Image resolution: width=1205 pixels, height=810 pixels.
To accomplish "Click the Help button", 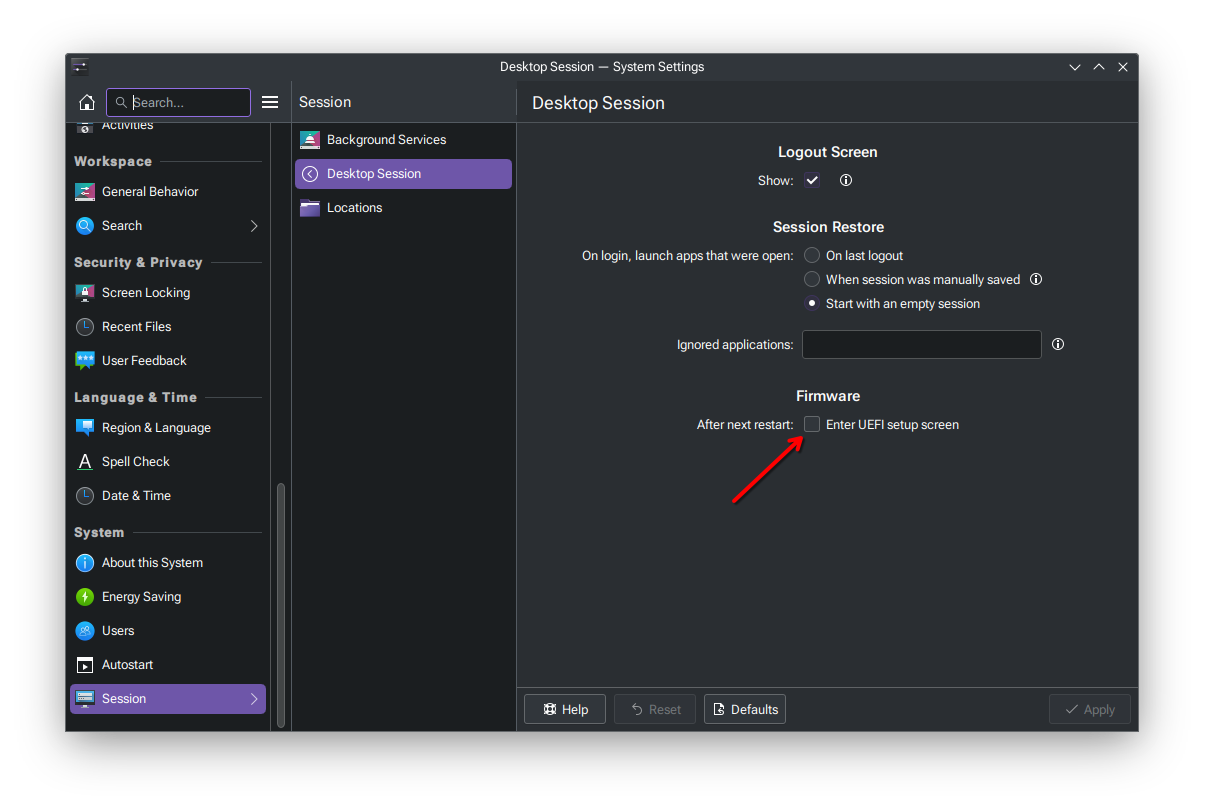I will (565, 709).
